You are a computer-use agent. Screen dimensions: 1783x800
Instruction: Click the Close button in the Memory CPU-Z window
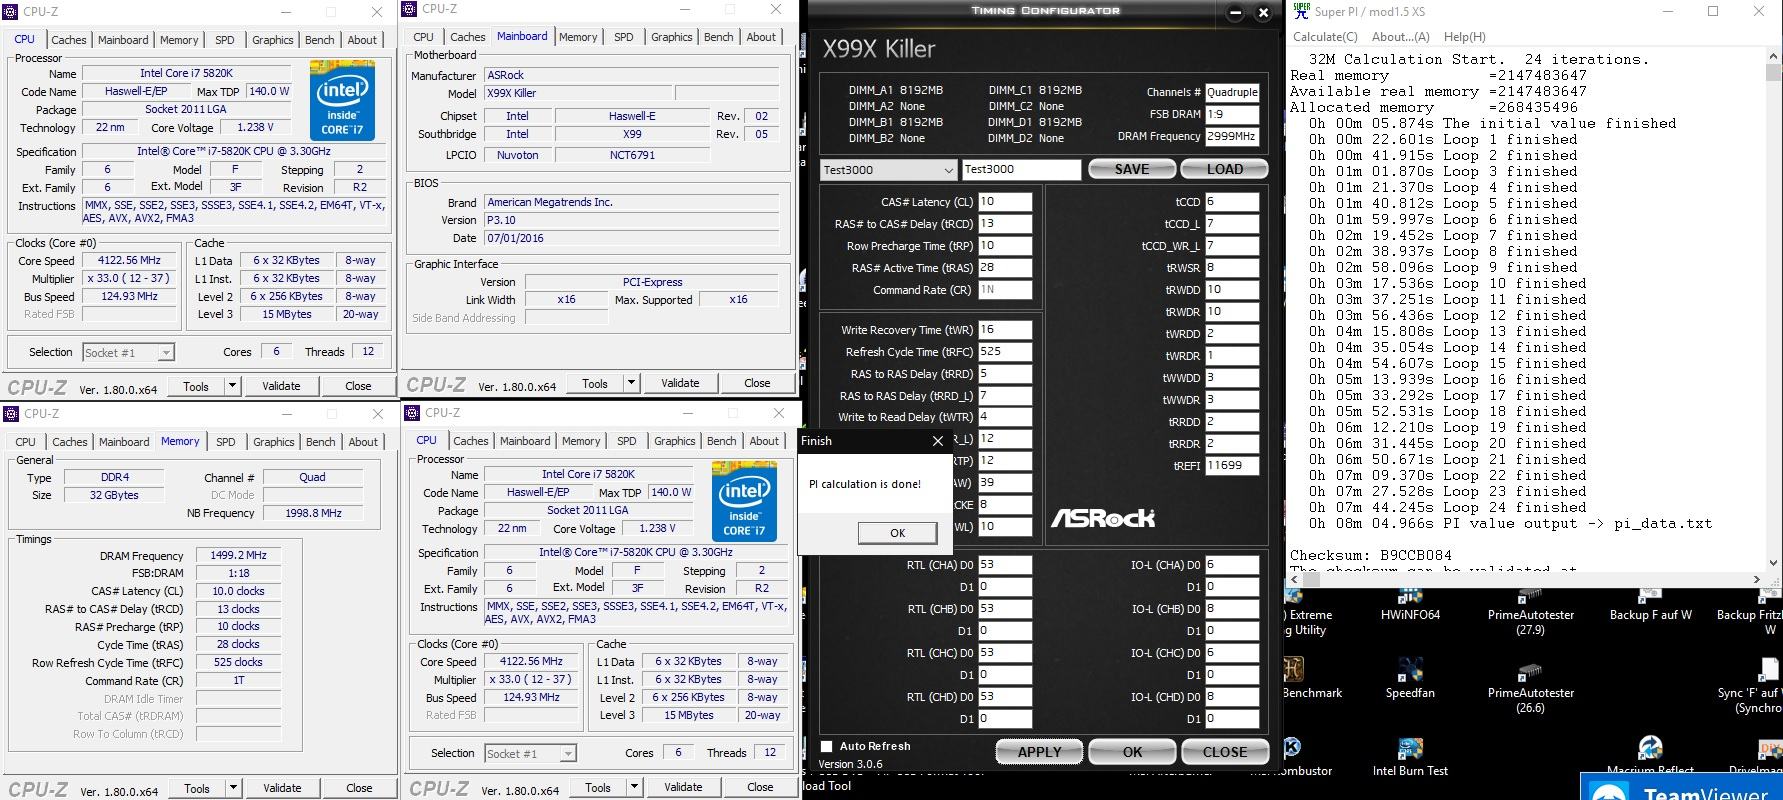(x=359, y=788)
